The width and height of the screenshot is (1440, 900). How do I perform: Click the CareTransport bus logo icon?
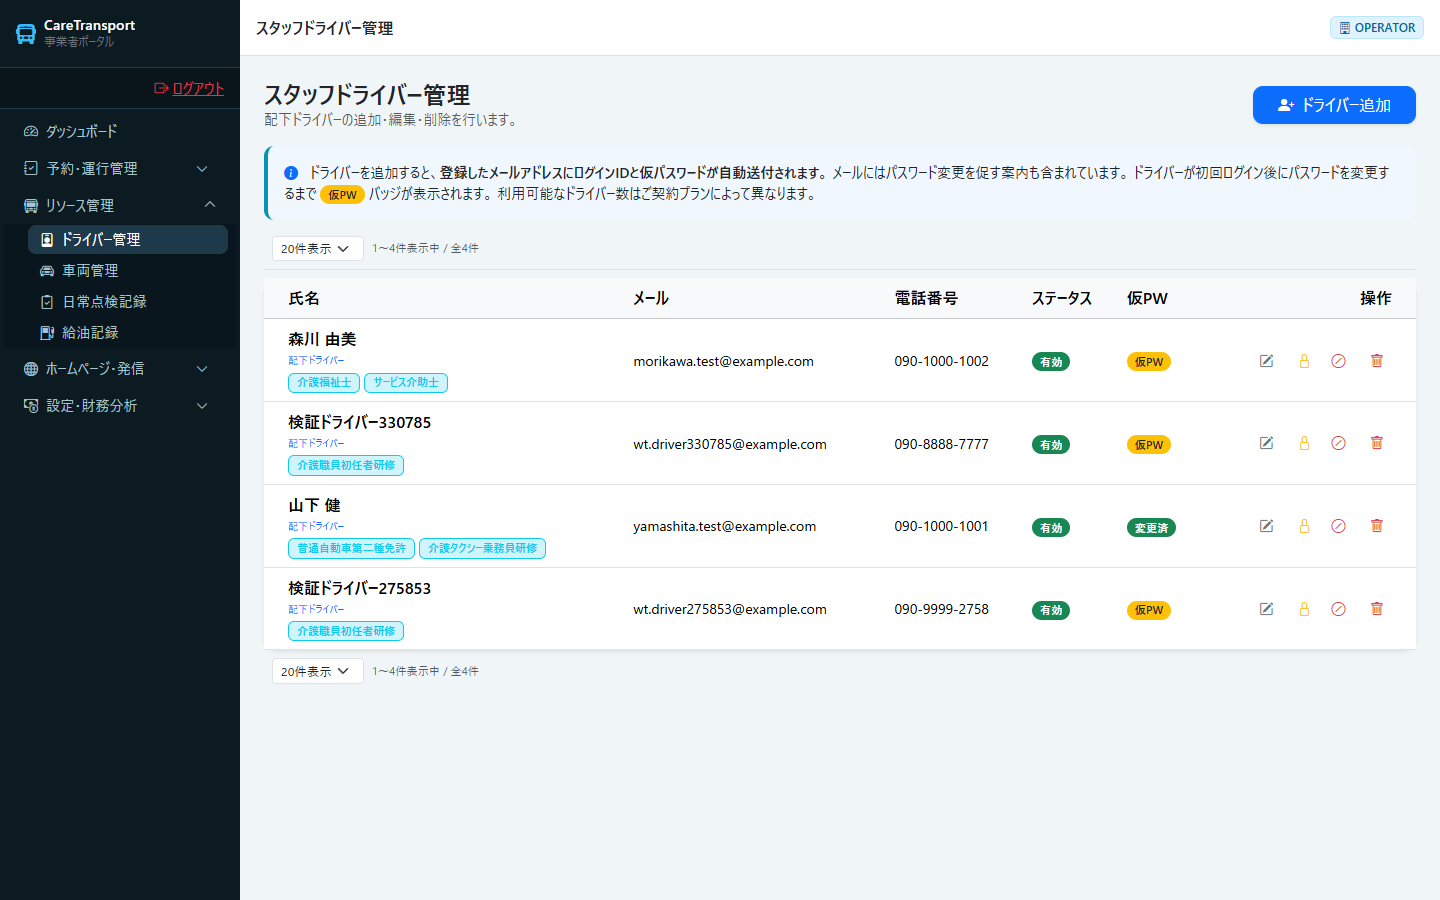point(26,34)
